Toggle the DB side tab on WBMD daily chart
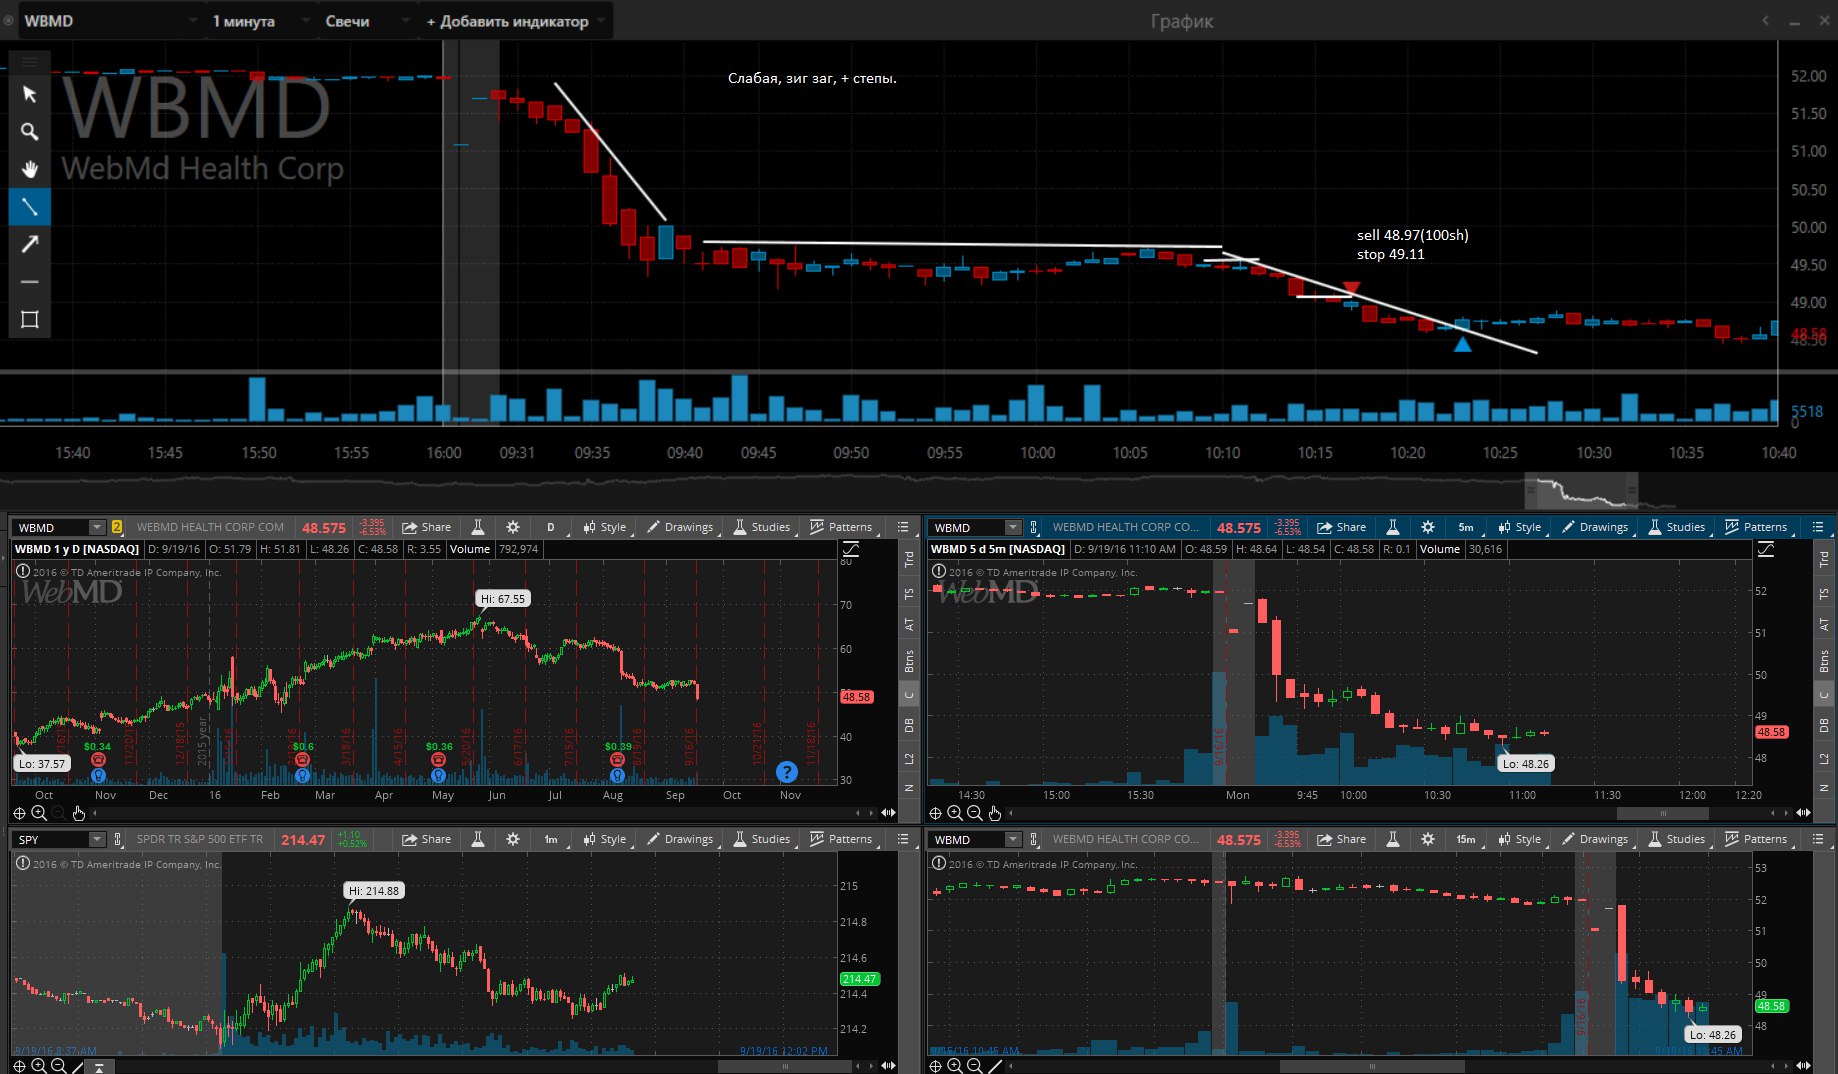The width and height of the screenshot is (1838, 1074). tap(909, 725)
